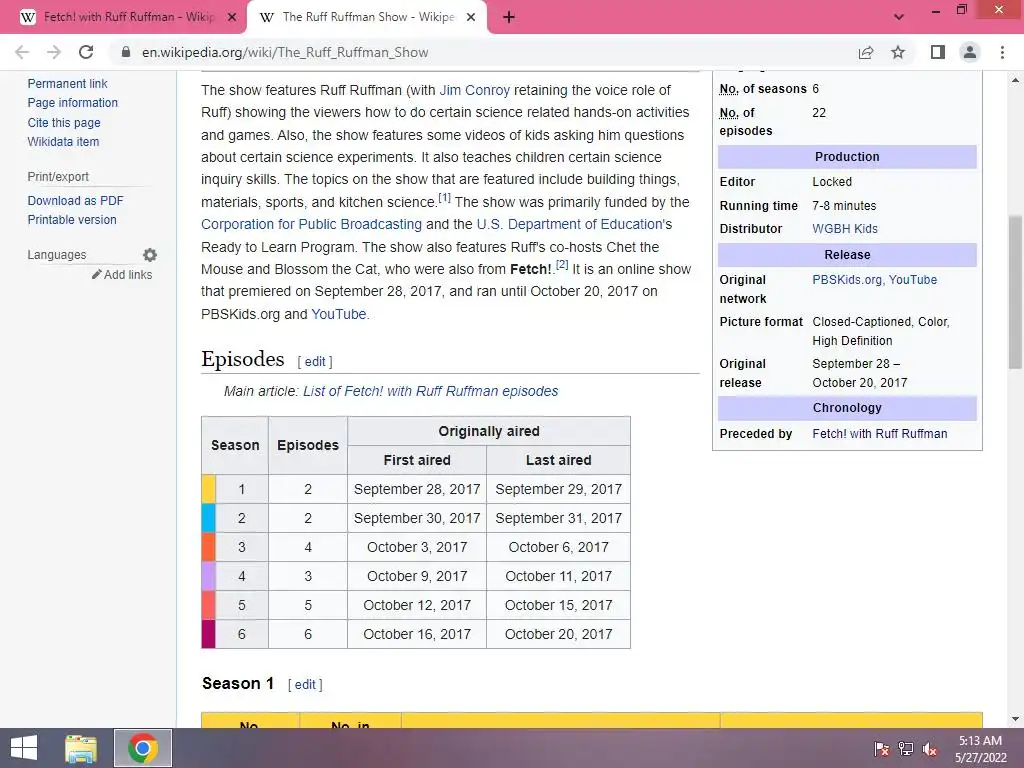Click the Season column header

coord(235,445)
